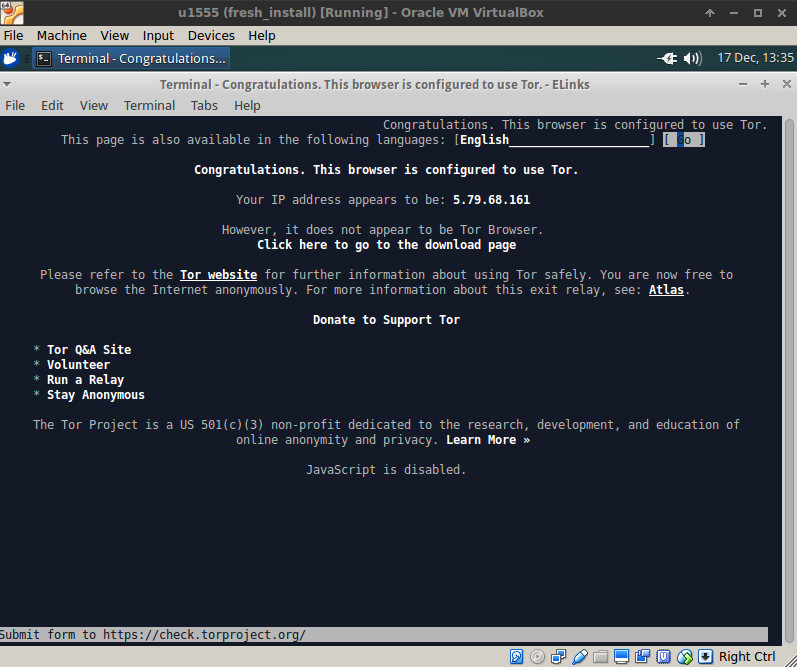Screen dimensions: 797x667
Task: Open VirtualBox Help menu
Action: click(261, 36)
